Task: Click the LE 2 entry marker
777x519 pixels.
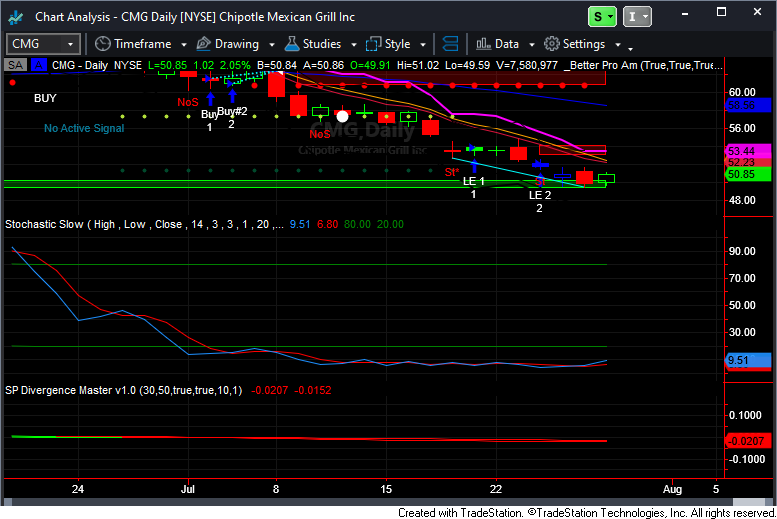Action: [x=540, y=195]
